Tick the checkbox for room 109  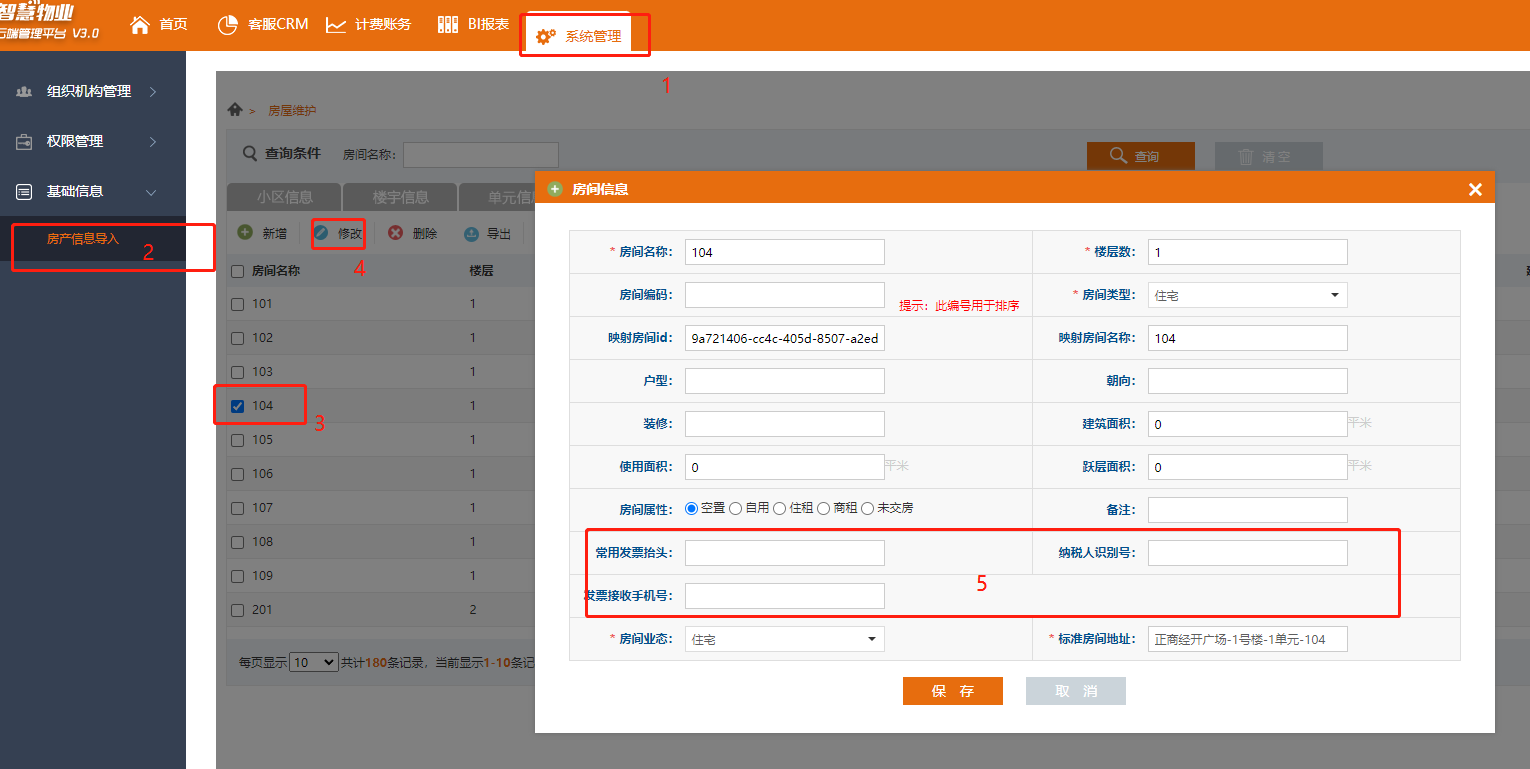237,576
